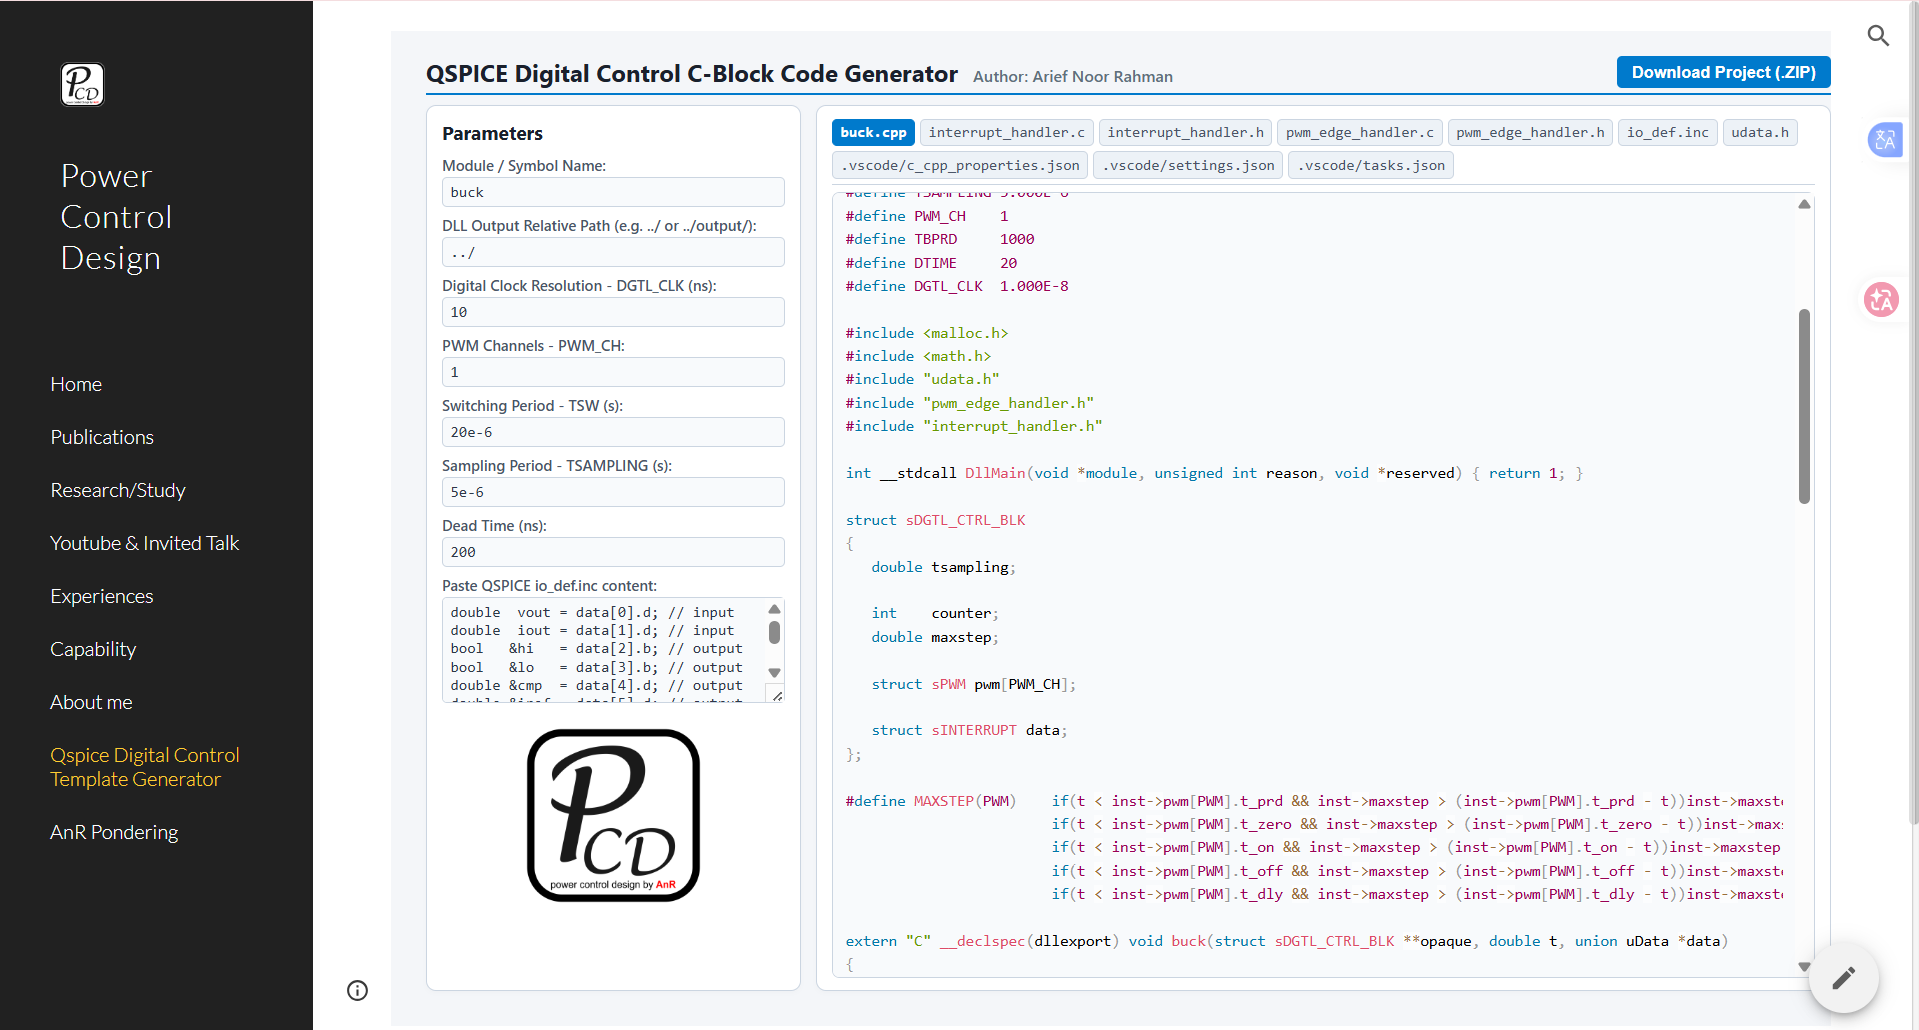Open the Capability page
The image size is (1919, 1030).
click(93, 649)
